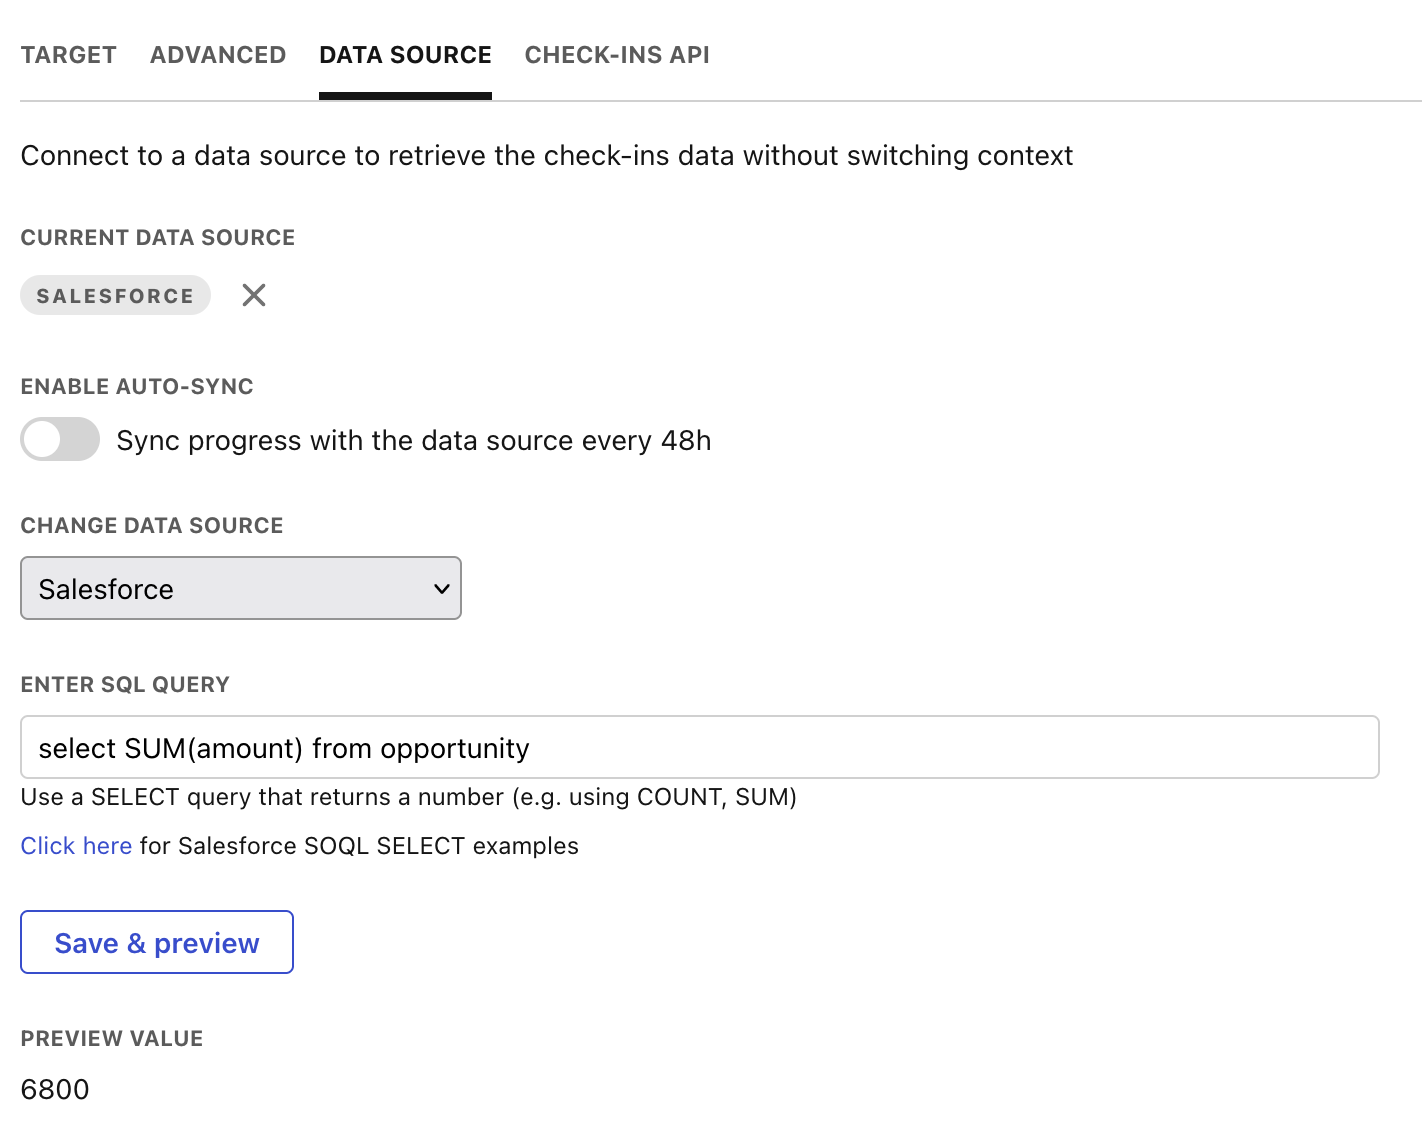Click the SALESFORCE data source badge

pyautogui.click(x=115, y=296)
